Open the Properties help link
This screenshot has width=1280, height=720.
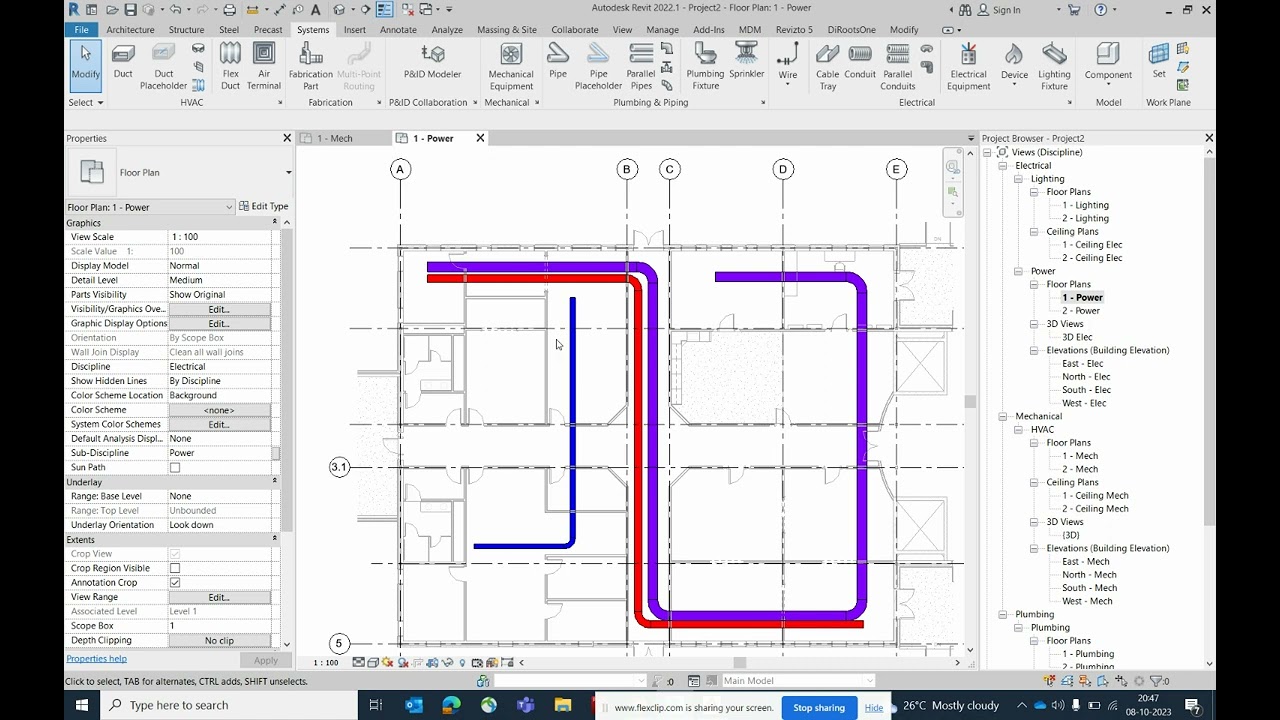pyautogui.click(x=96, y=659)
